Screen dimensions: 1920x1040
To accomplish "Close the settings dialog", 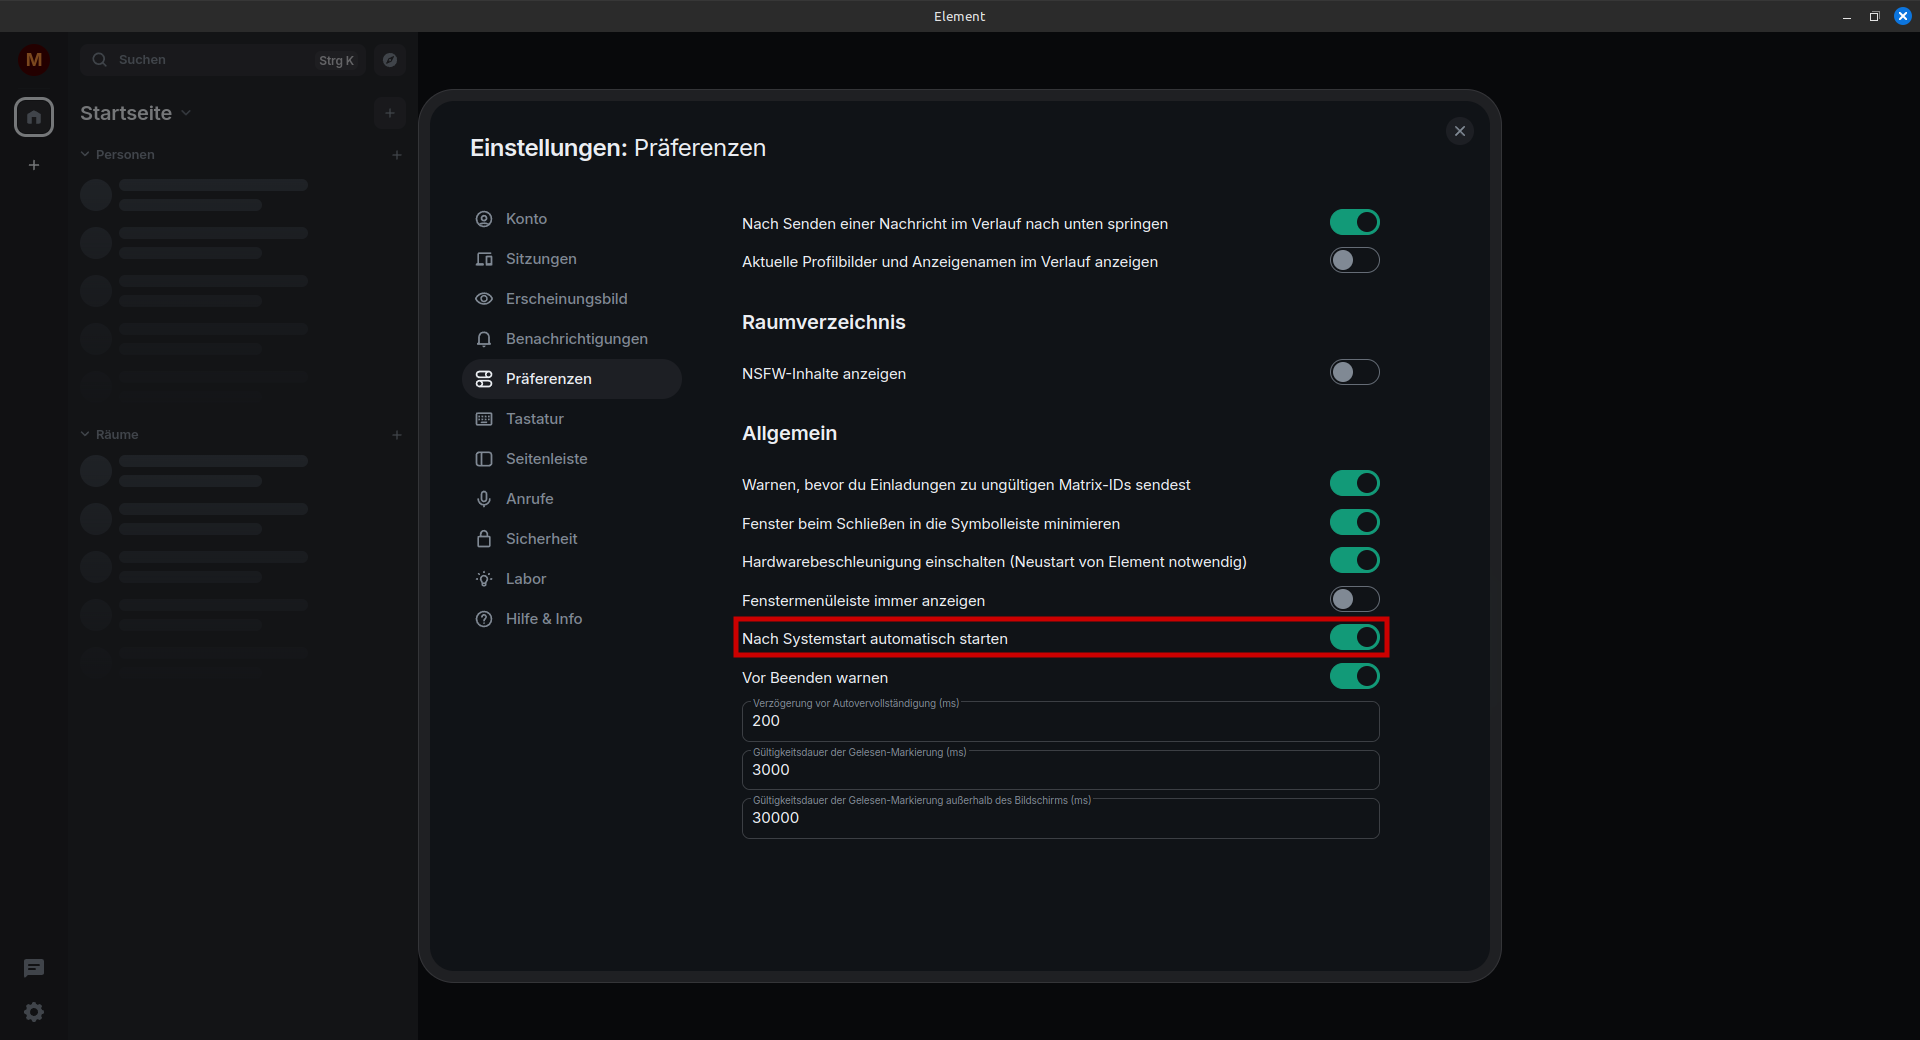I will 1459,131.
